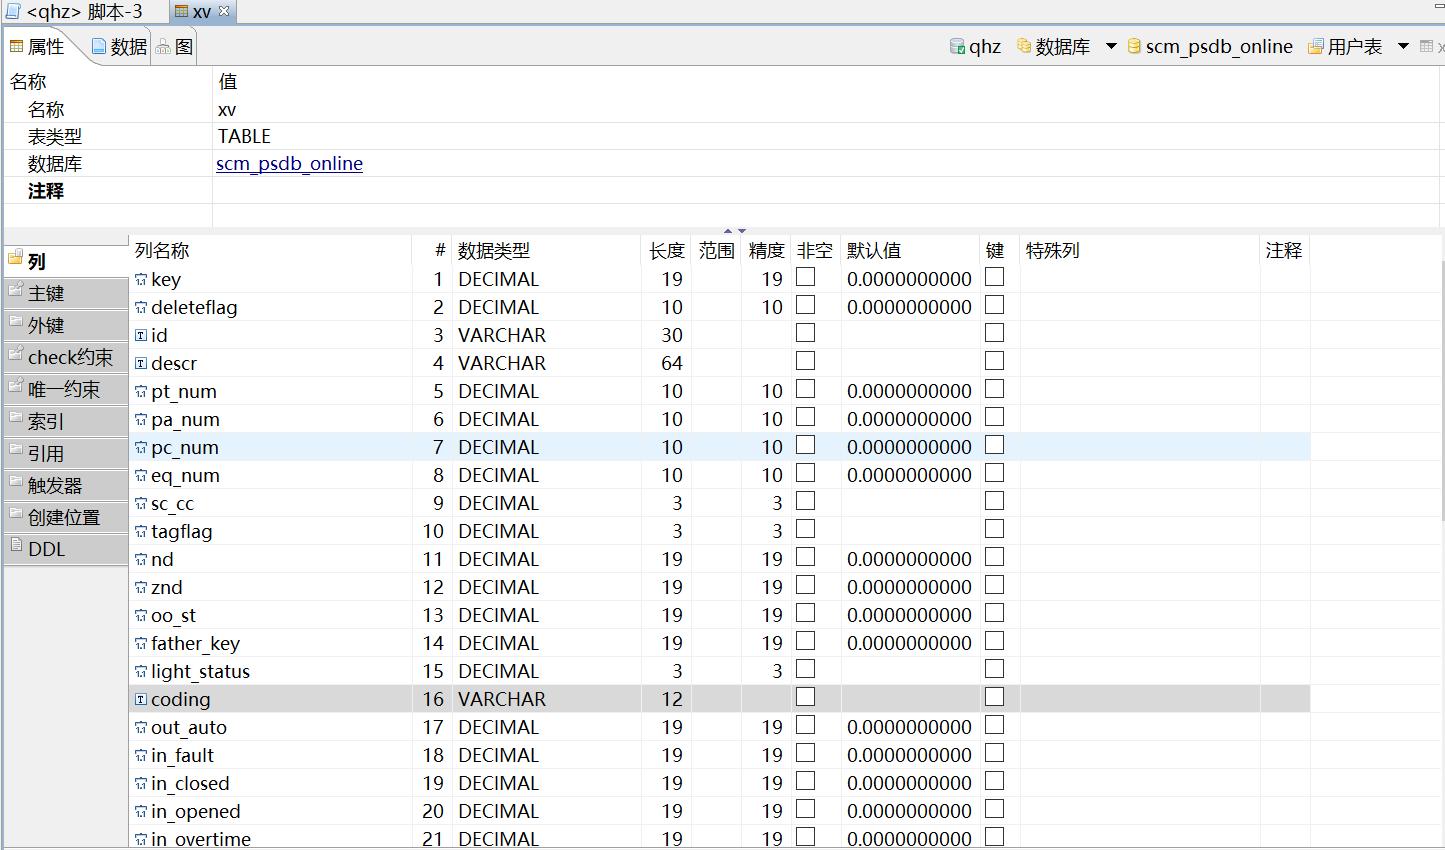Screen dimensions: 1445x850
Task: Open the 触发器 section
Action: click(65, 485)
